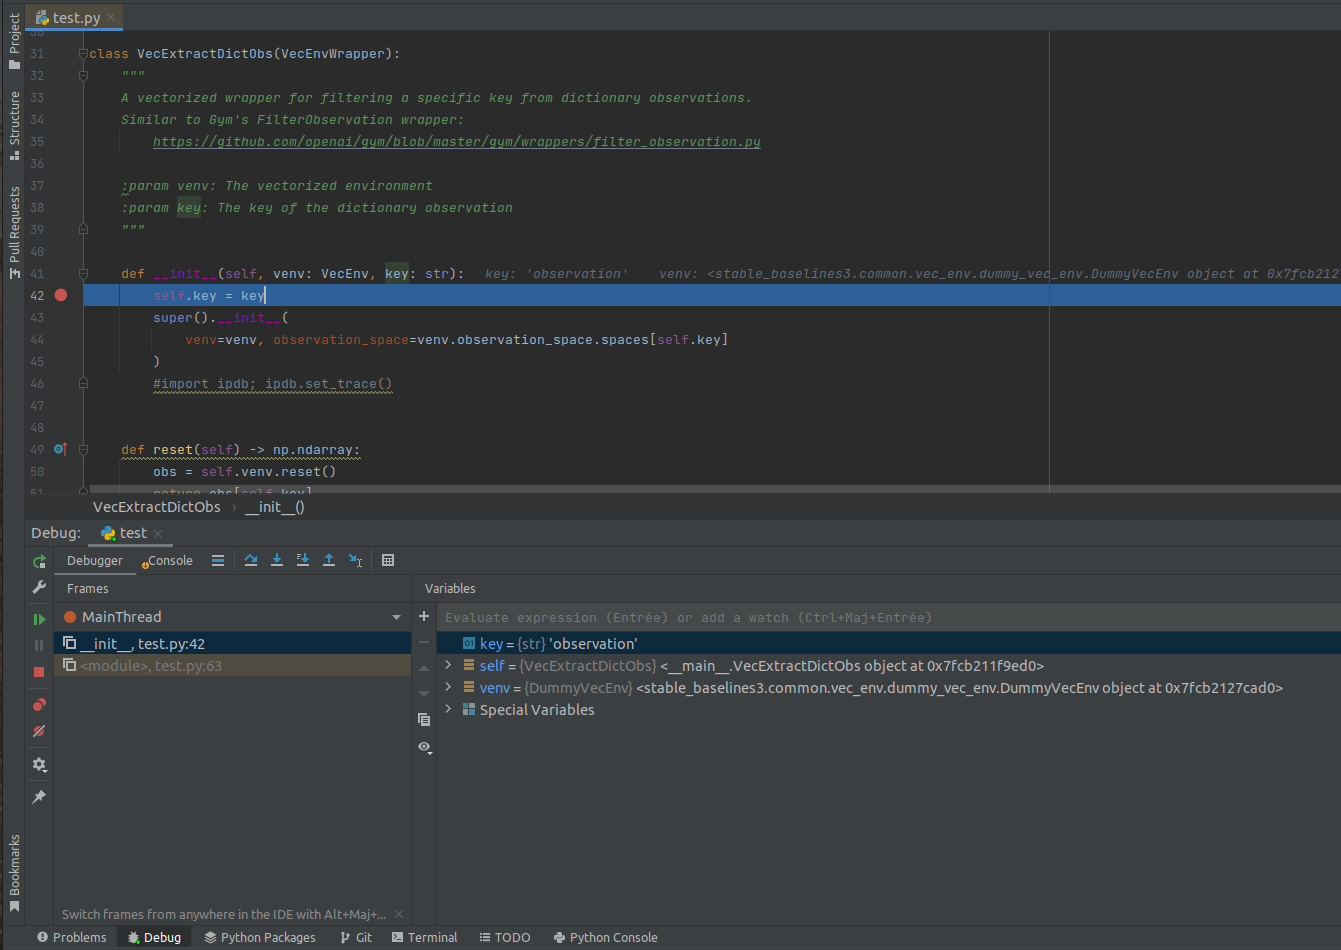The height and width of the screenshot is (950, 1341).
Task: Close the test debug session tab
Action: [158, 534]
